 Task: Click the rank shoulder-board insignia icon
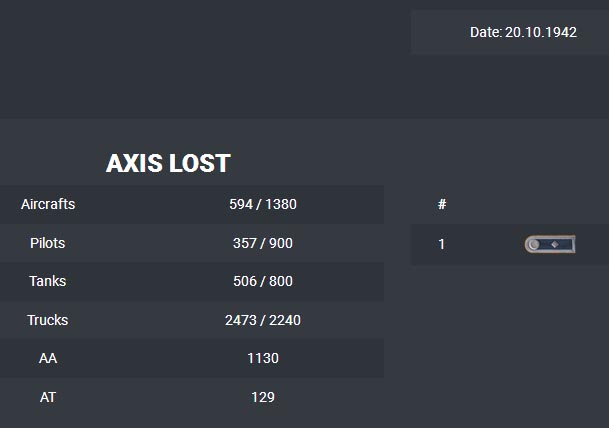coord(550,244)
